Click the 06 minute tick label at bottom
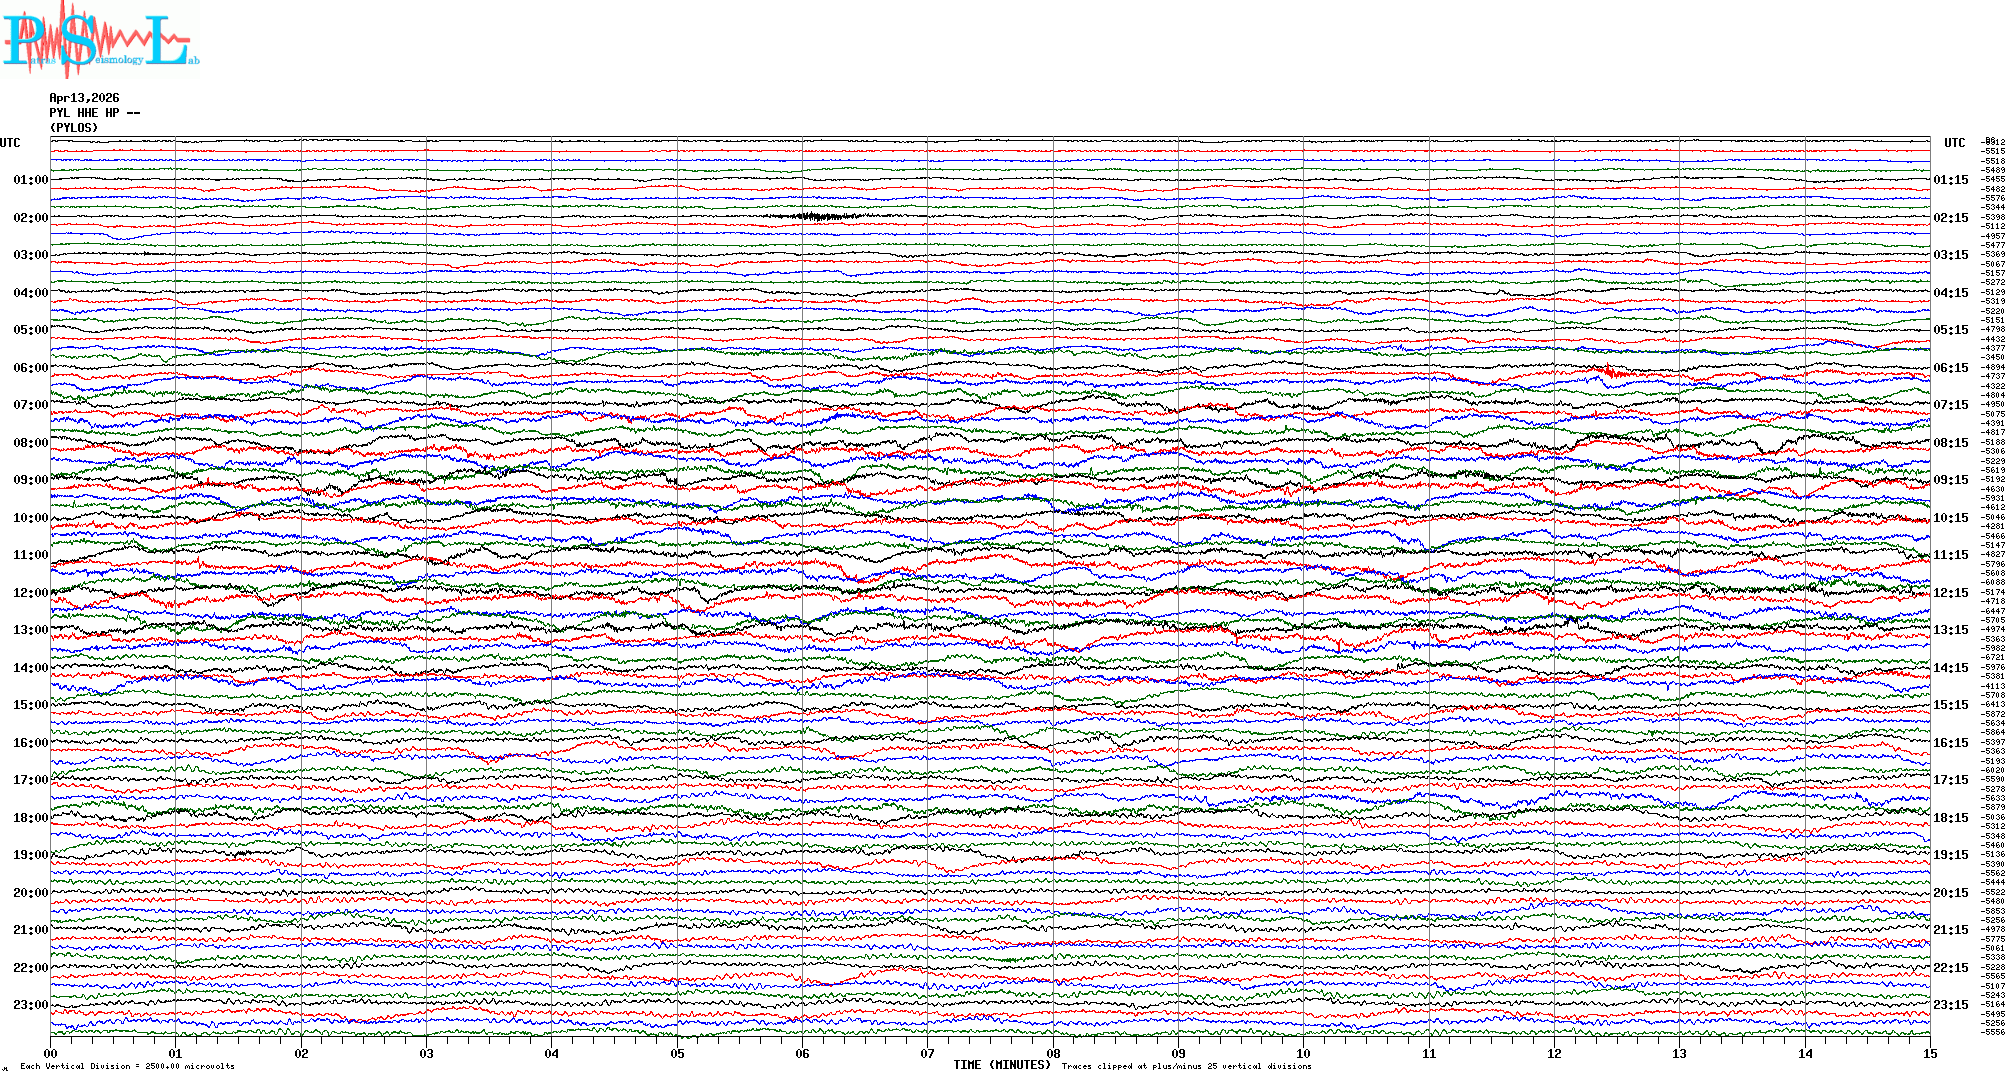 [x=802, y=1054]
